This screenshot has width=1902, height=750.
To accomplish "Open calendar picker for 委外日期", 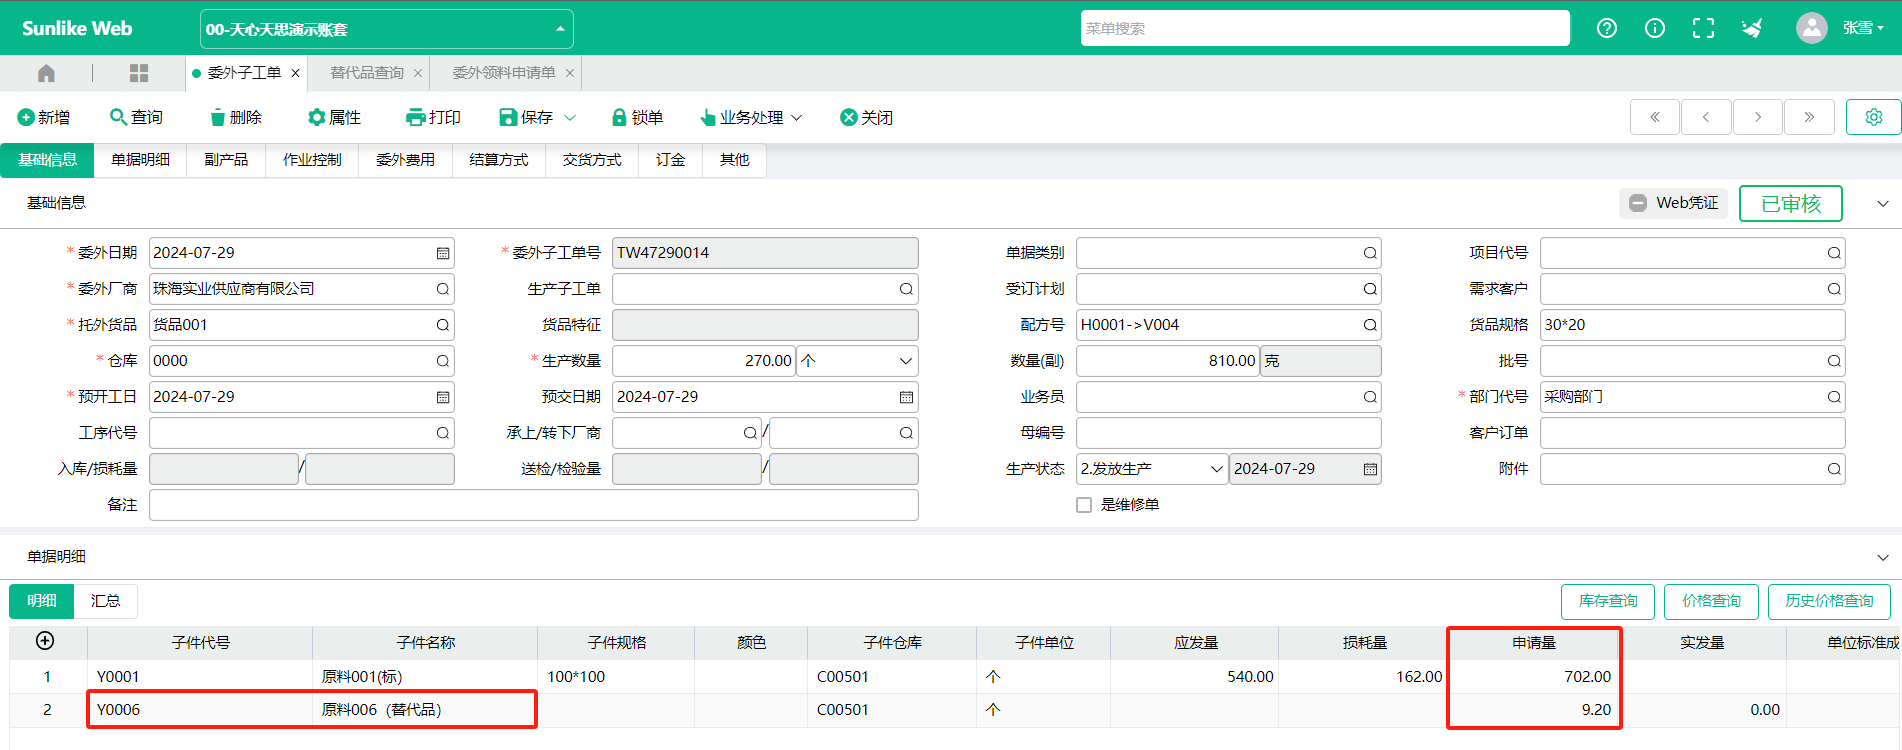I will (x=442, y=253).
